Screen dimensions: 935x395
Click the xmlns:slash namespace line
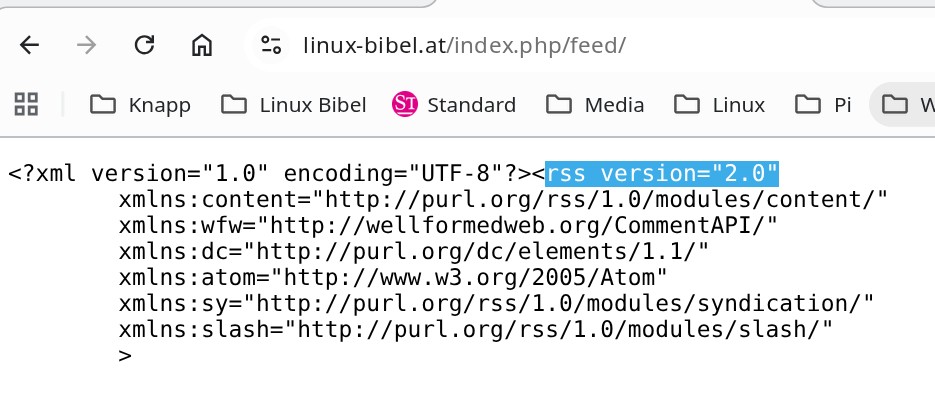(x=475, y=329)
